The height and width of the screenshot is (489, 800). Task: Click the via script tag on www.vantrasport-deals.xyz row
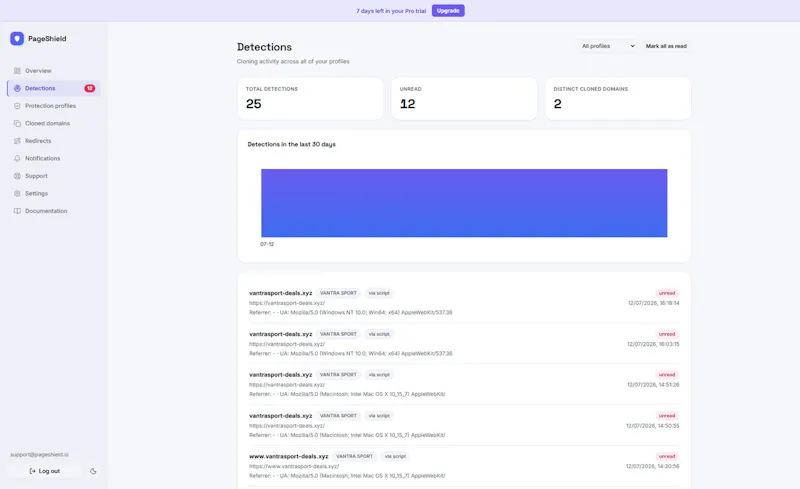(395, 456)
